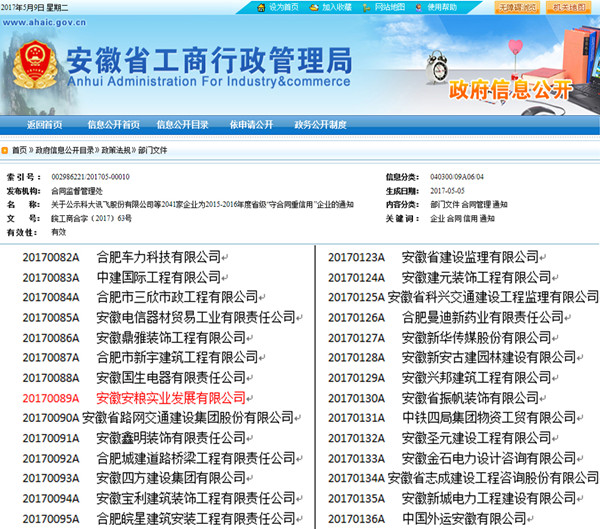Click document number 皖工商合字〔2017〕63号
The width and height of the screenshot is (600, 529).
(x=91, y=219)
